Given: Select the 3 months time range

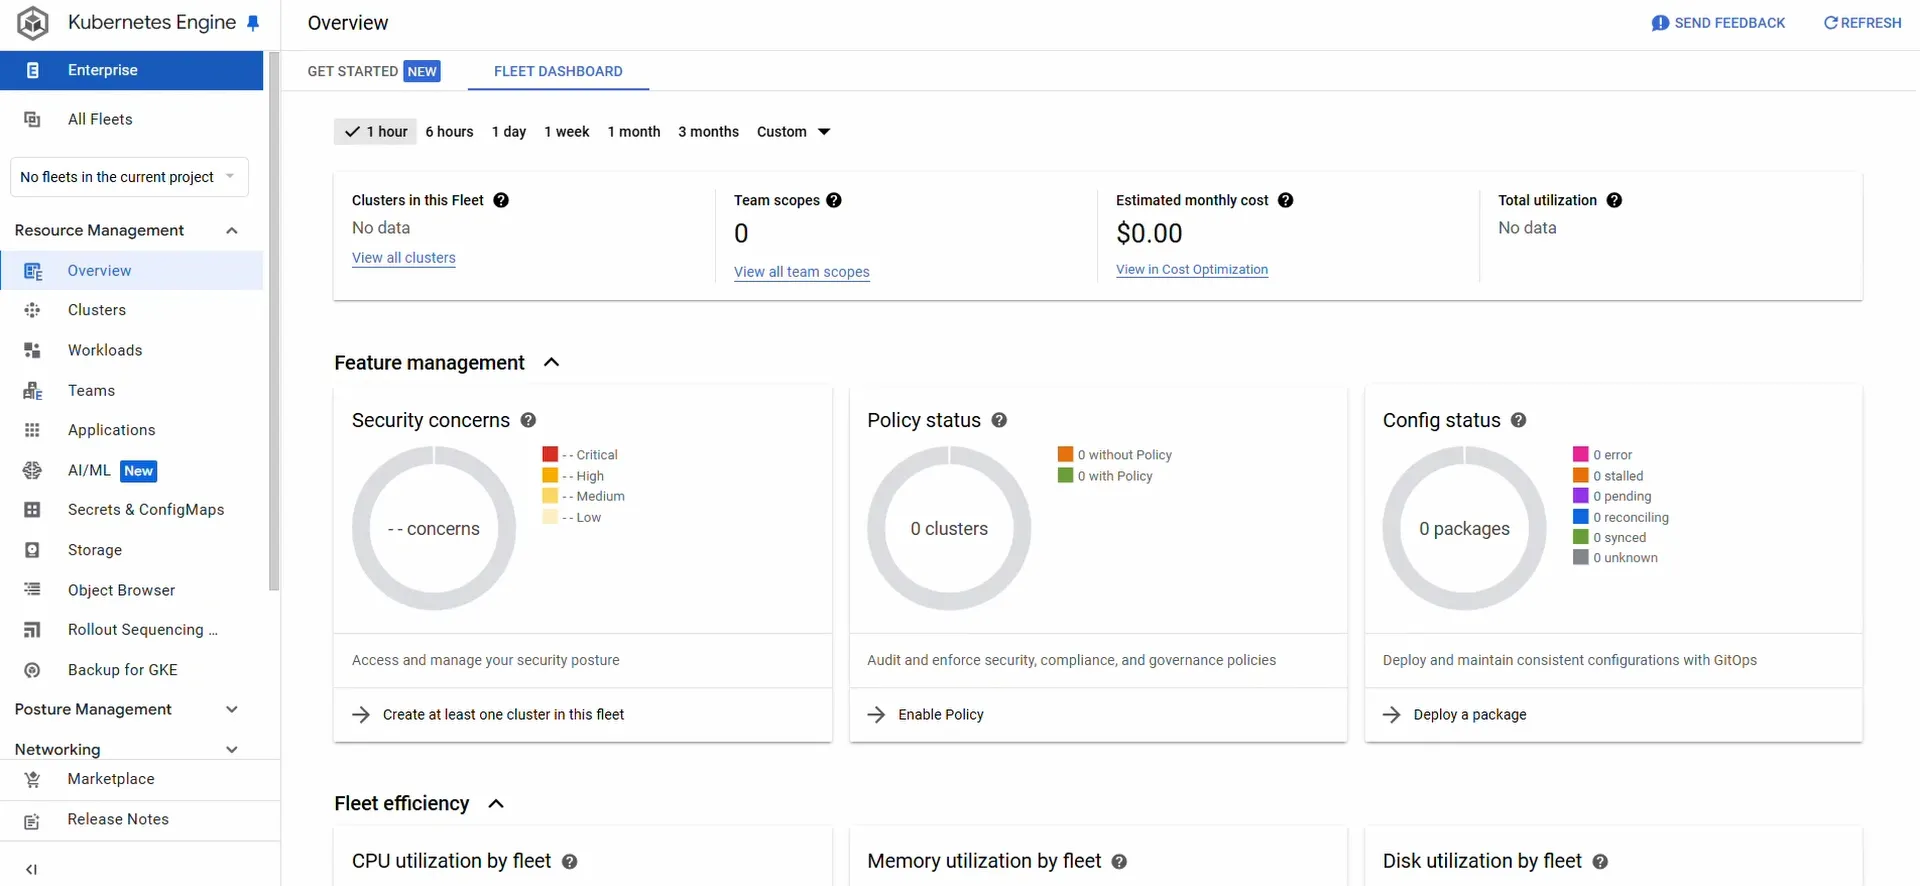Looking at the screenshot, I should pos(708,131).
